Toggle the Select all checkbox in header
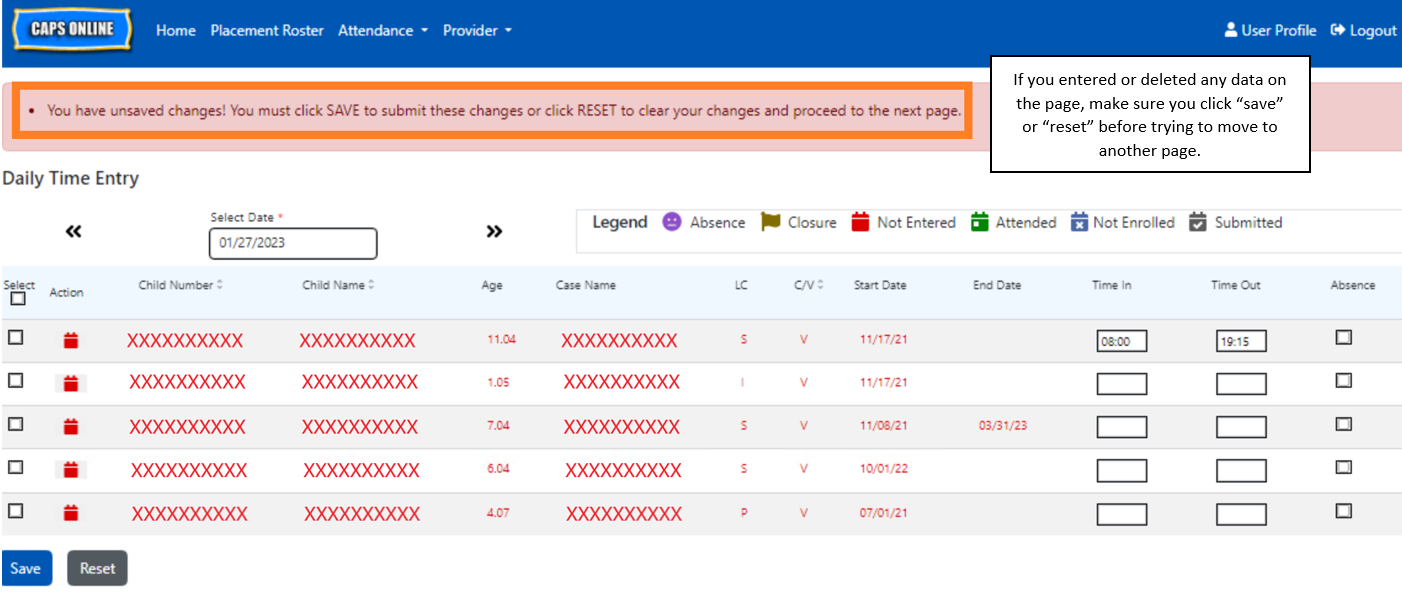 18,299
